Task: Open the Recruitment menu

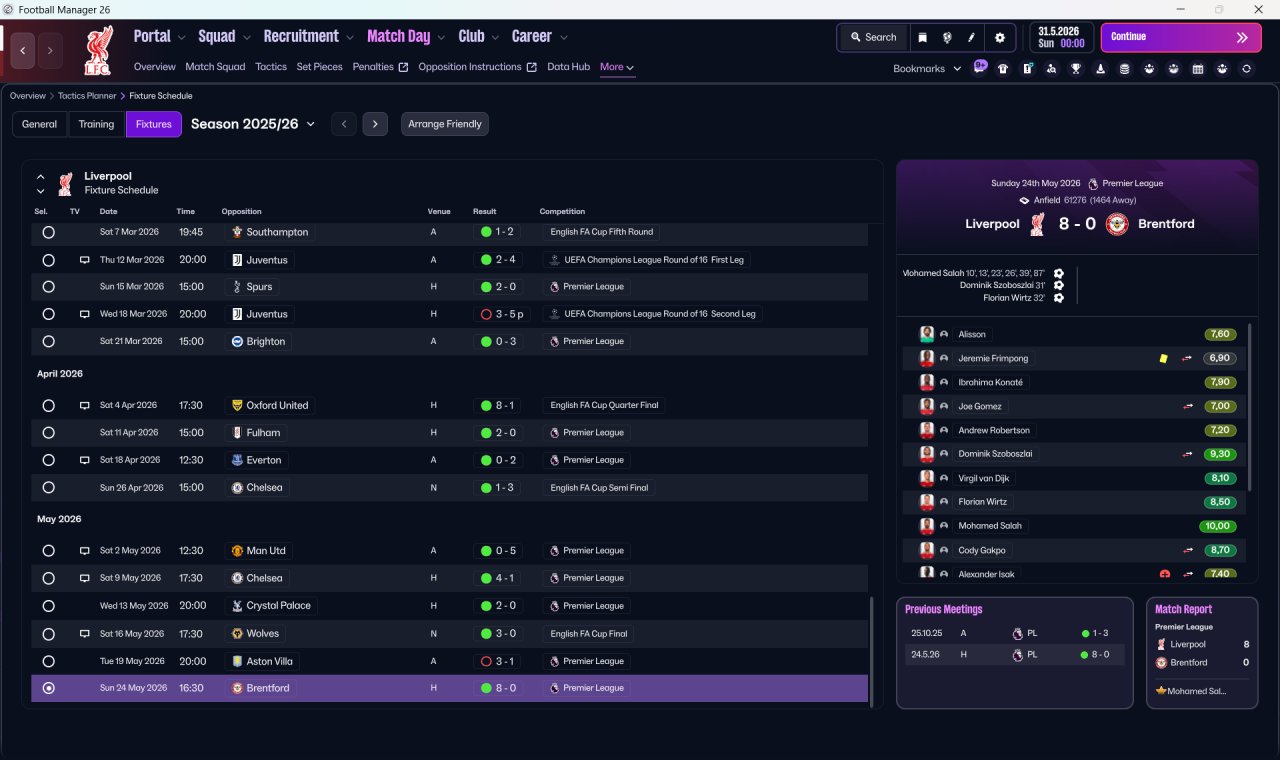Action: [x=308, y=37]
